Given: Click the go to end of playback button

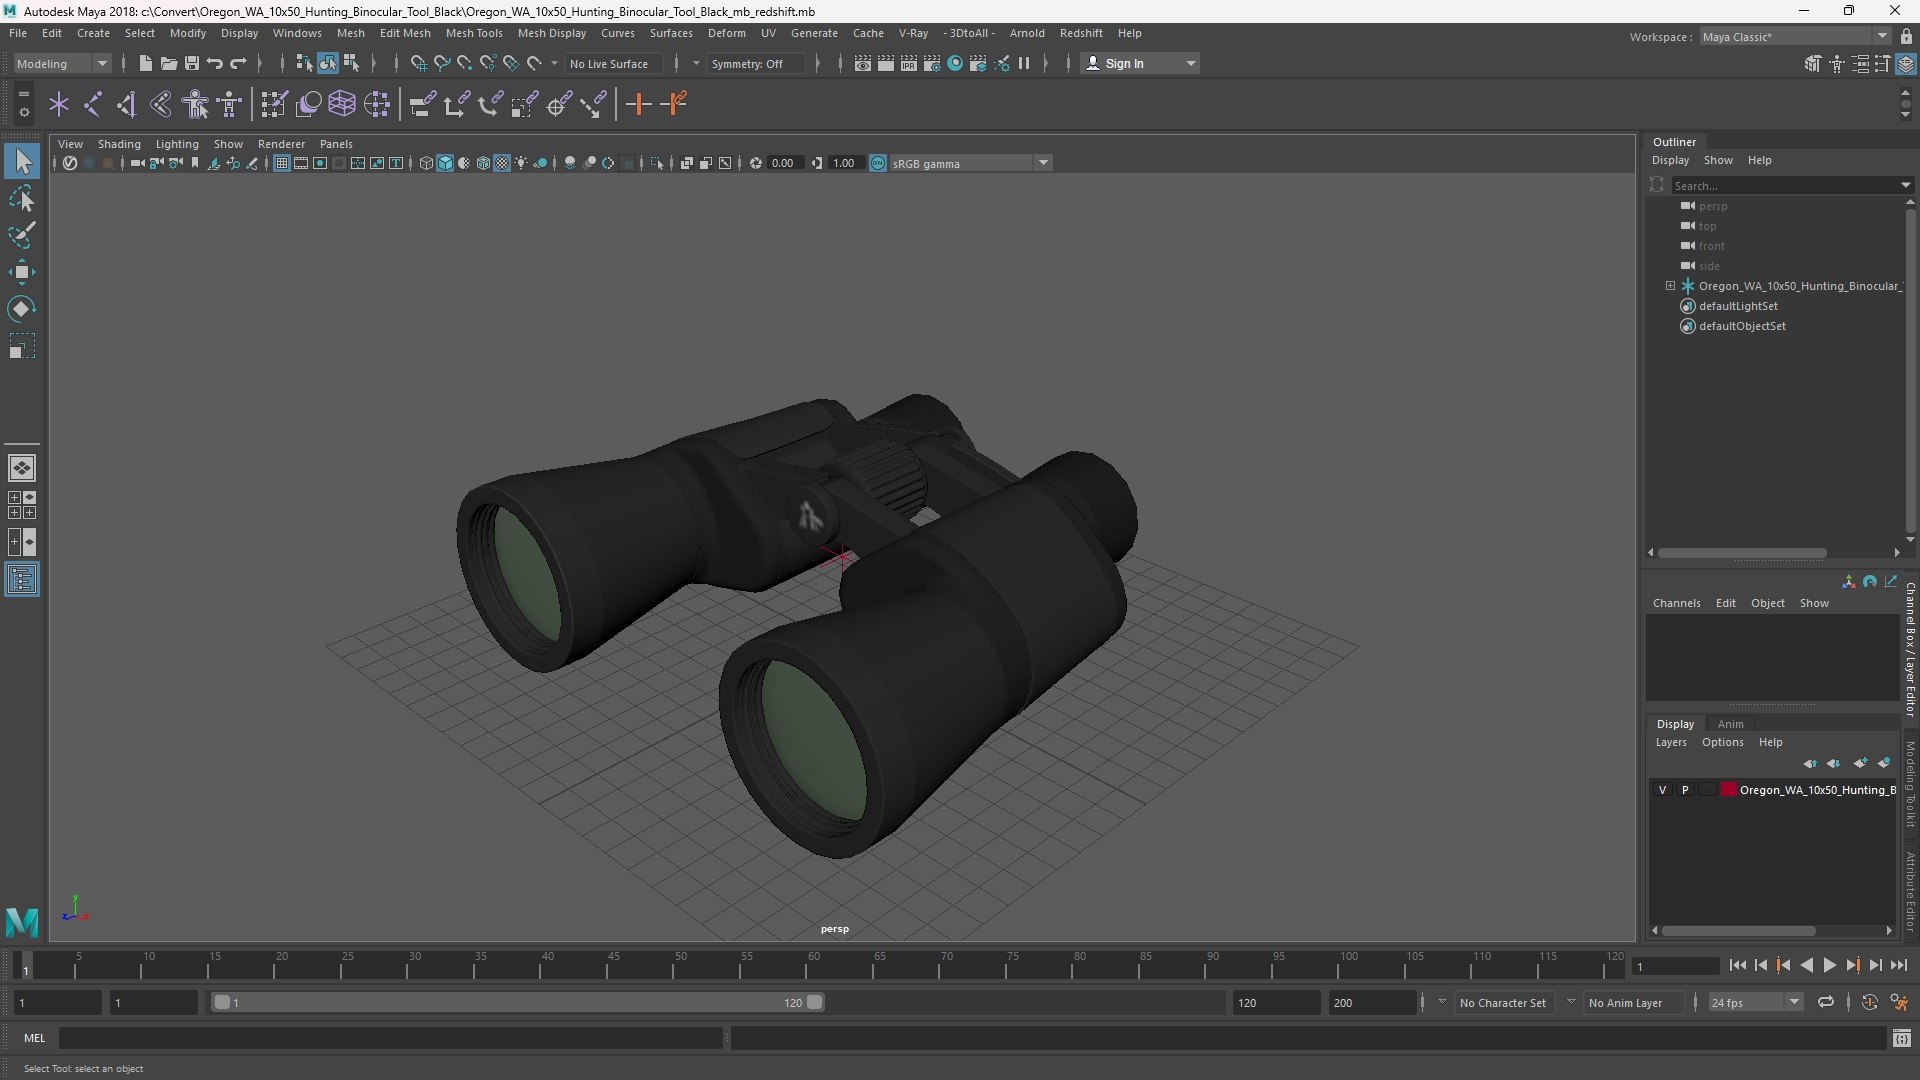Looking at the screenshot, I should pos(1898,965).
